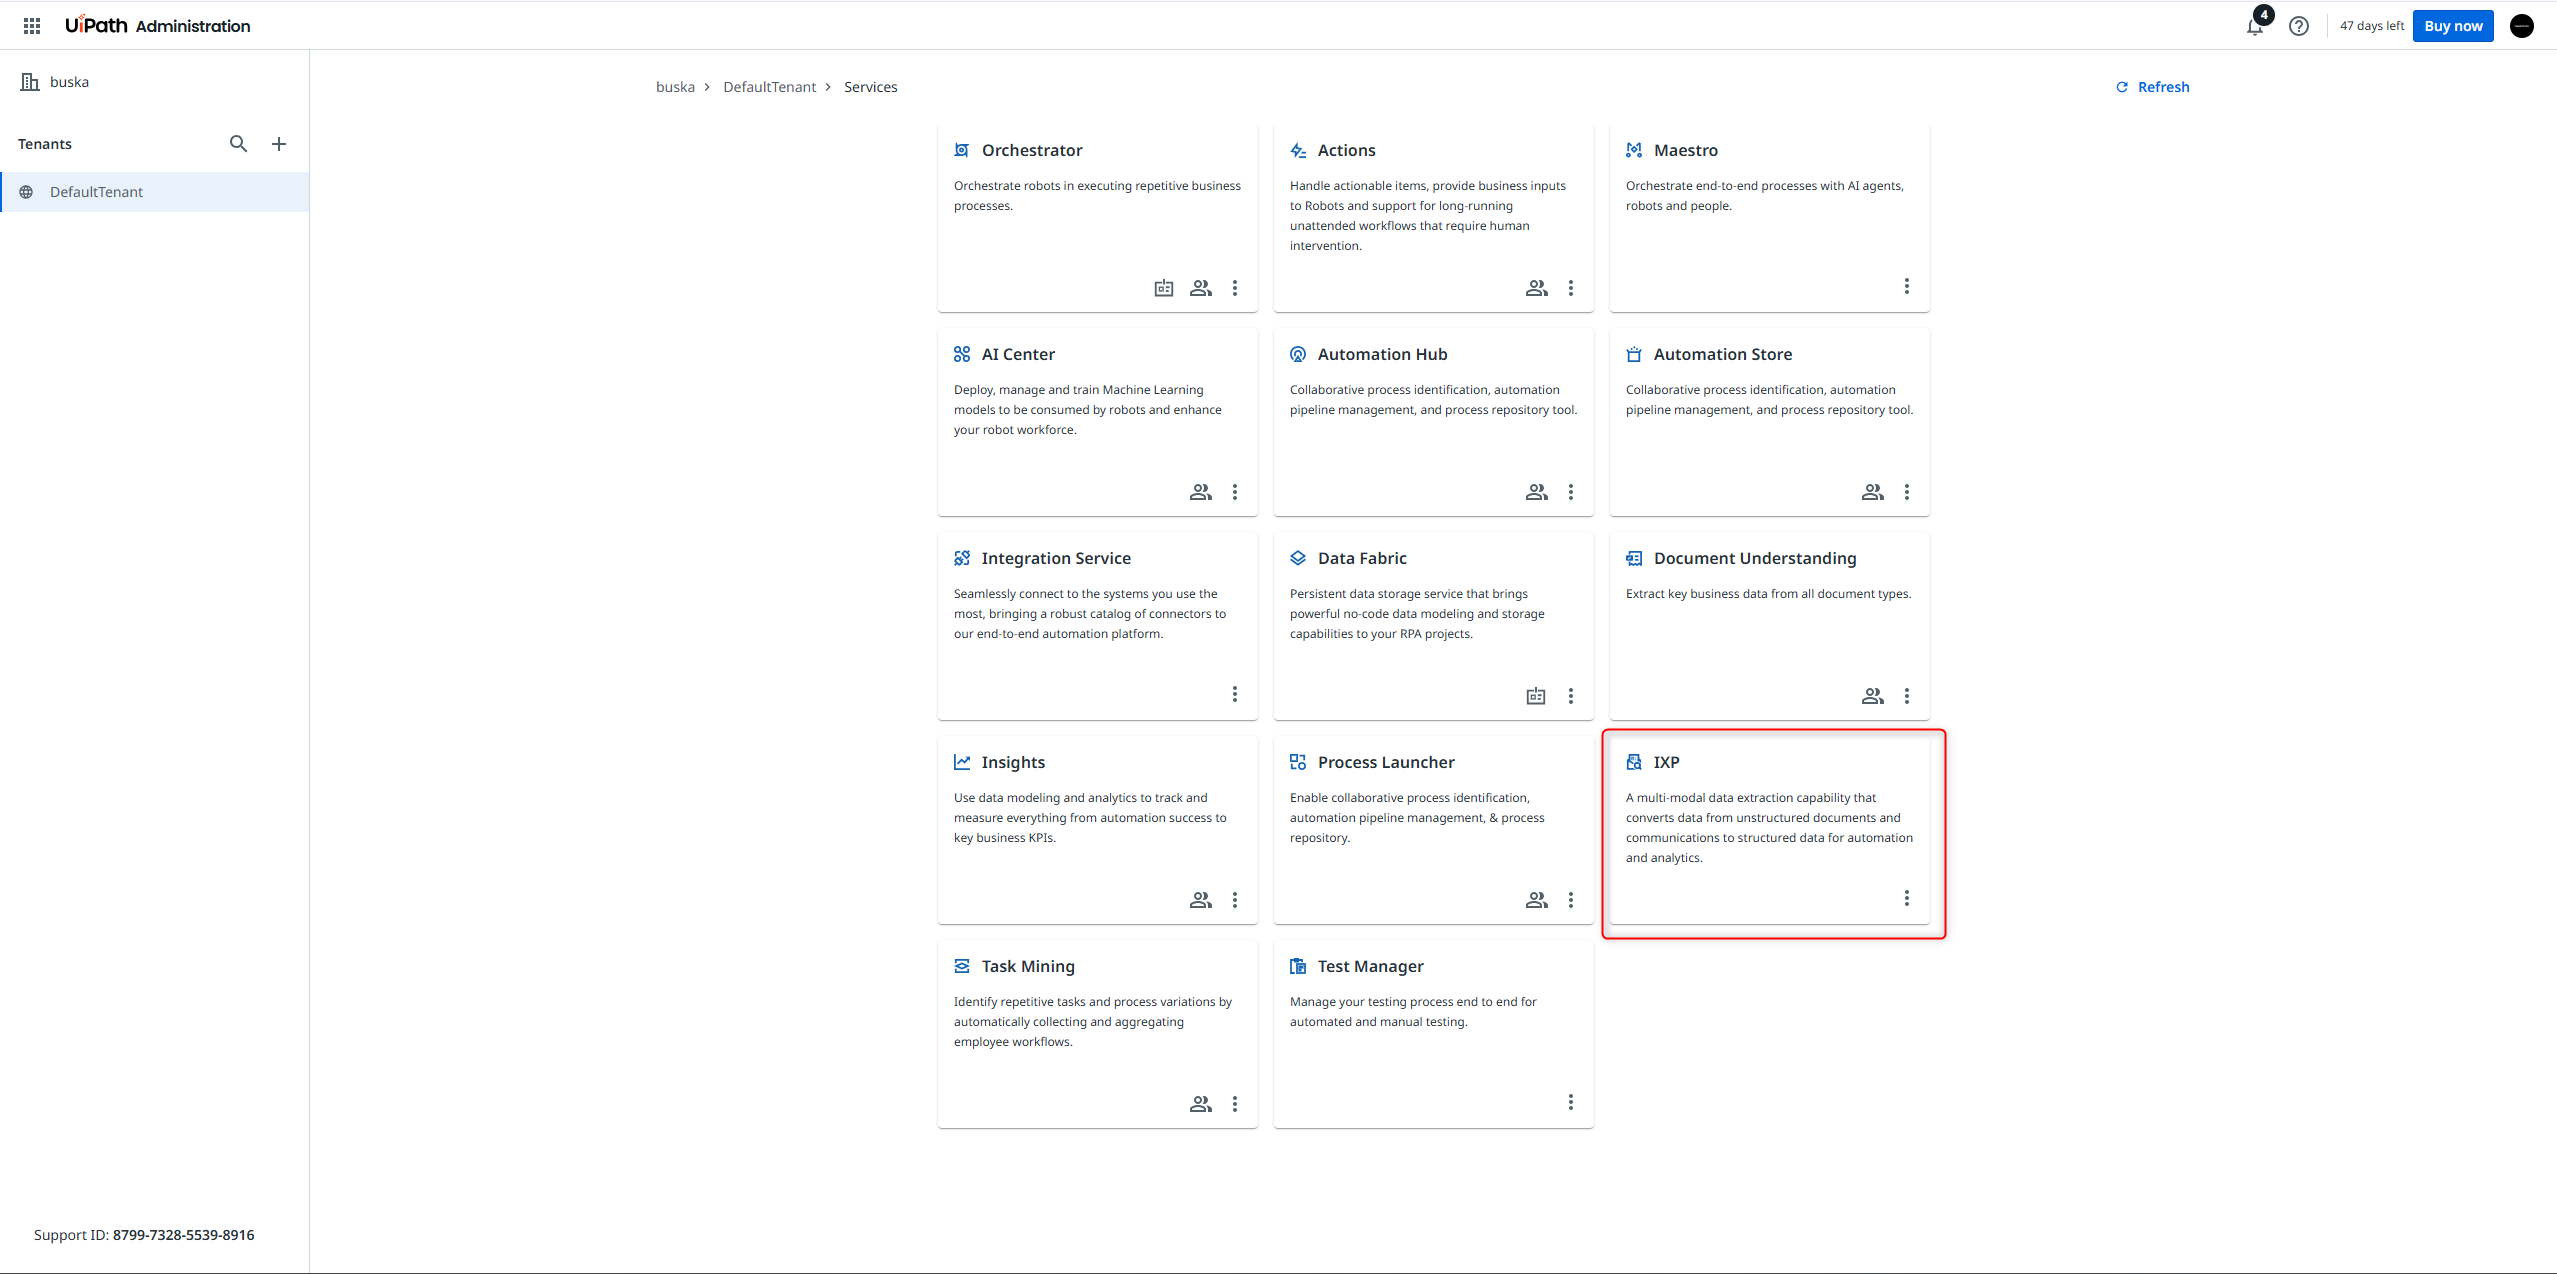
Task: Open the notifications bell
Action: (x=2254, y=27)
